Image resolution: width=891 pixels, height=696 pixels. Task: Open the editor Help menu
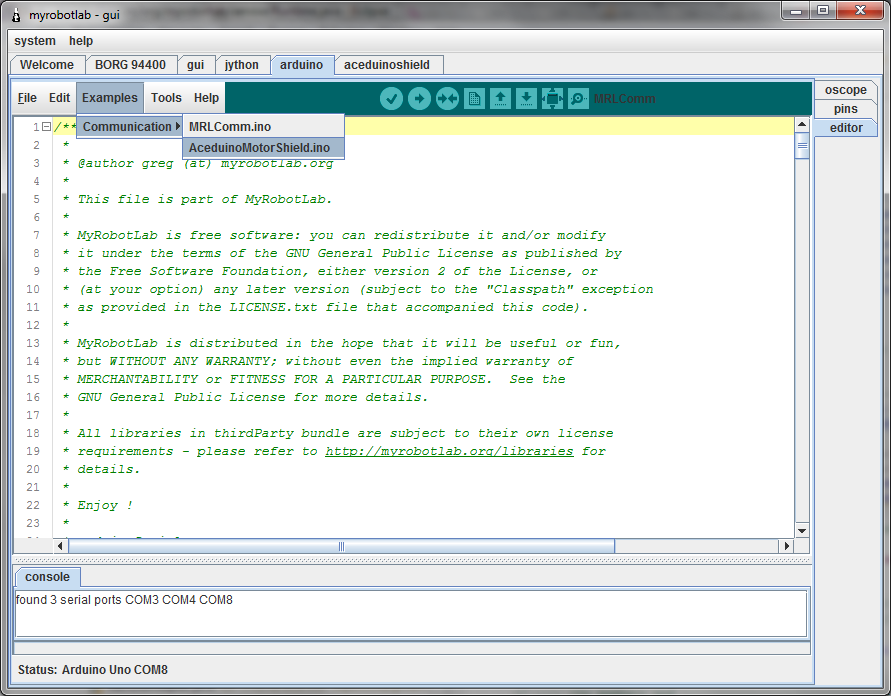click(206, 98)
